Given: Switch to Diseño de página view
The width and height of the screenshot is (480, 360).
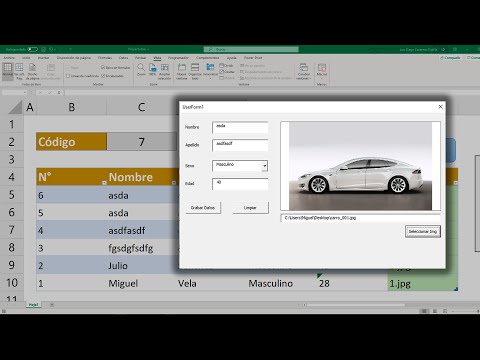Looking at the screenshot, I should point(32,71).
